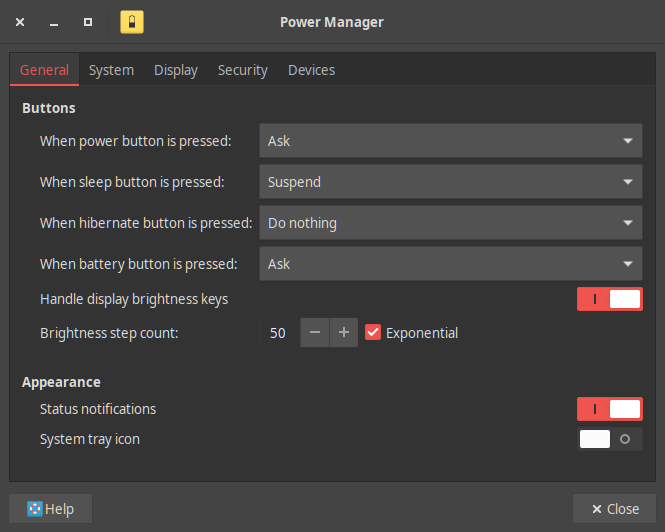Switch to the System tab
The image size is (665, 532).
pyautogui.click(x=111, y=70)
